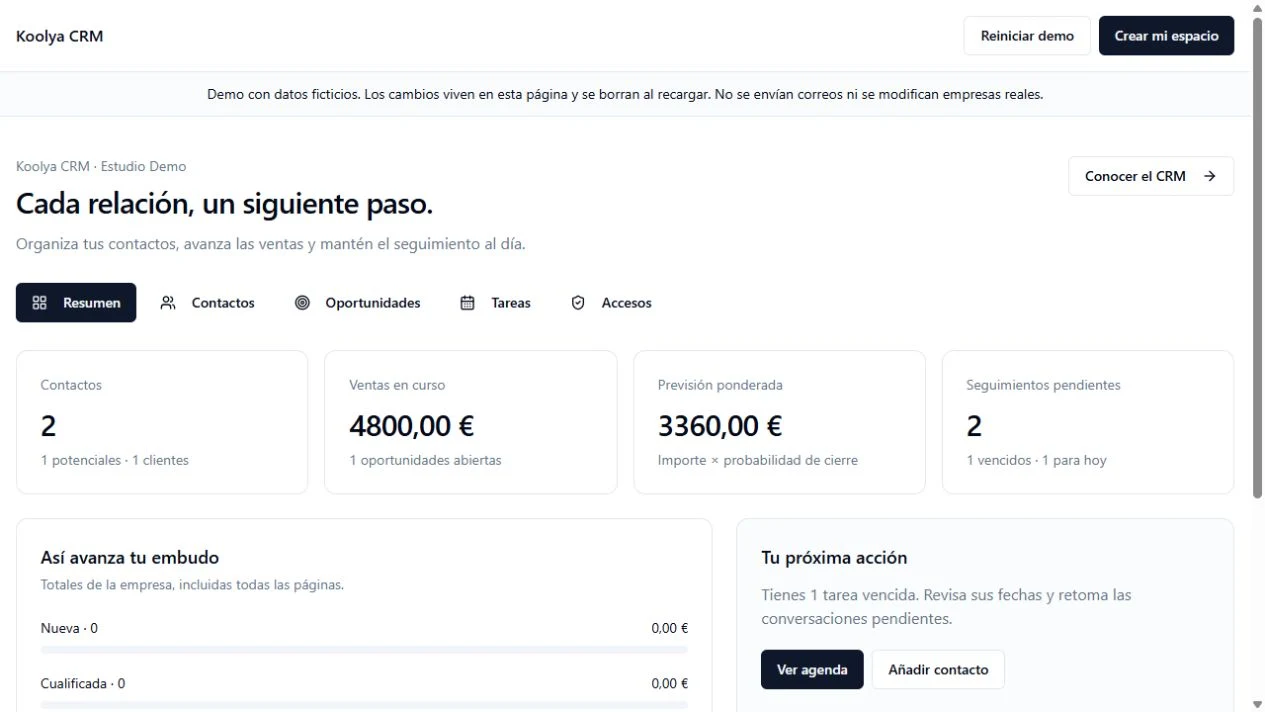Click the Nueva stage progress bar
The image size is (1265, 712).
[364, 650]
